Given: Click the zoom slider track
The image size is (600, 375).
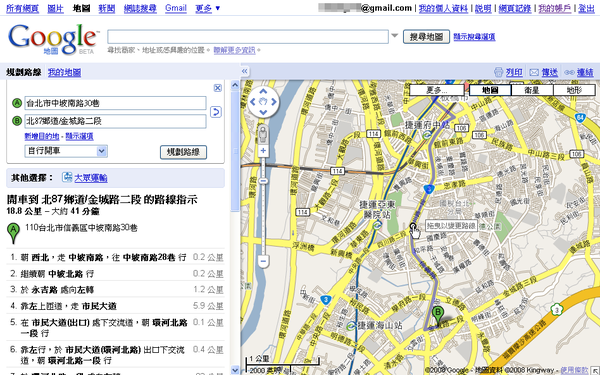Looking at the screenshot, I should pos(263,207).
